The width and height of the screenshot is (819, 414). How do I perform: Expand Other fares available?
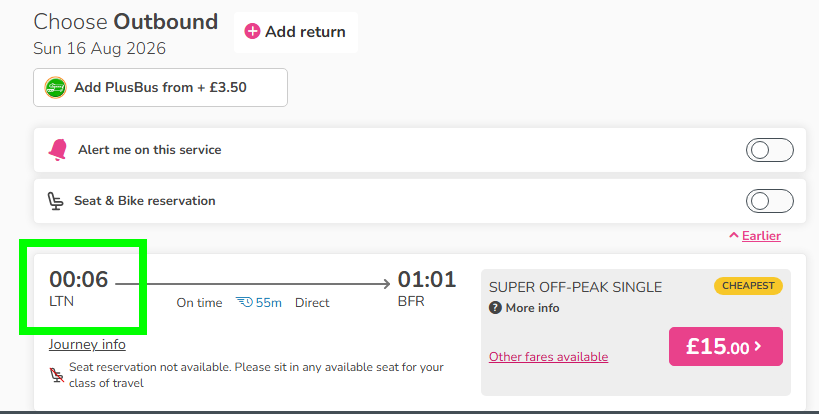(548, 357)
